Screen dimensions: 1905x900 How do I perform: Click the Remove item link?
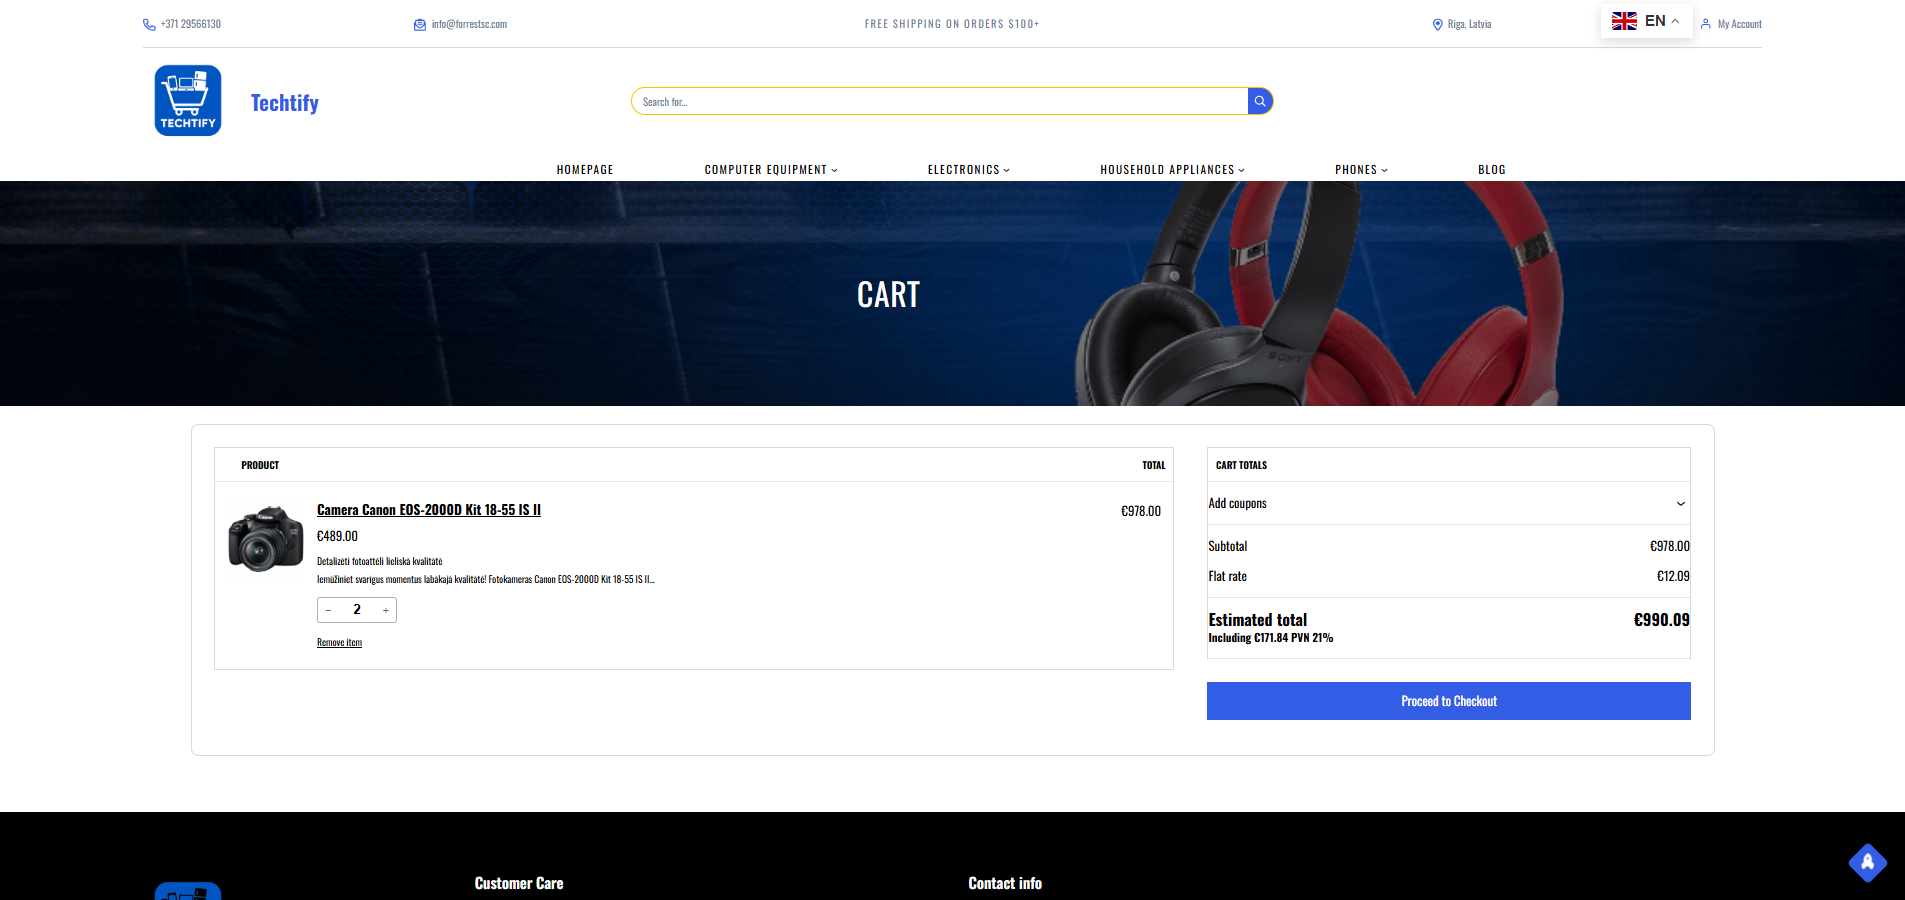tap(339, 643)
